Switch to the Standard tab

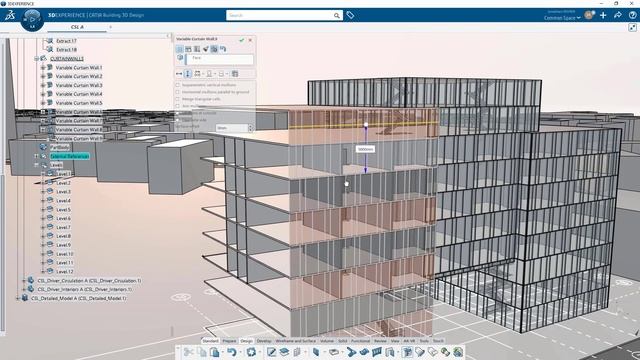click(x=210, y=341)
